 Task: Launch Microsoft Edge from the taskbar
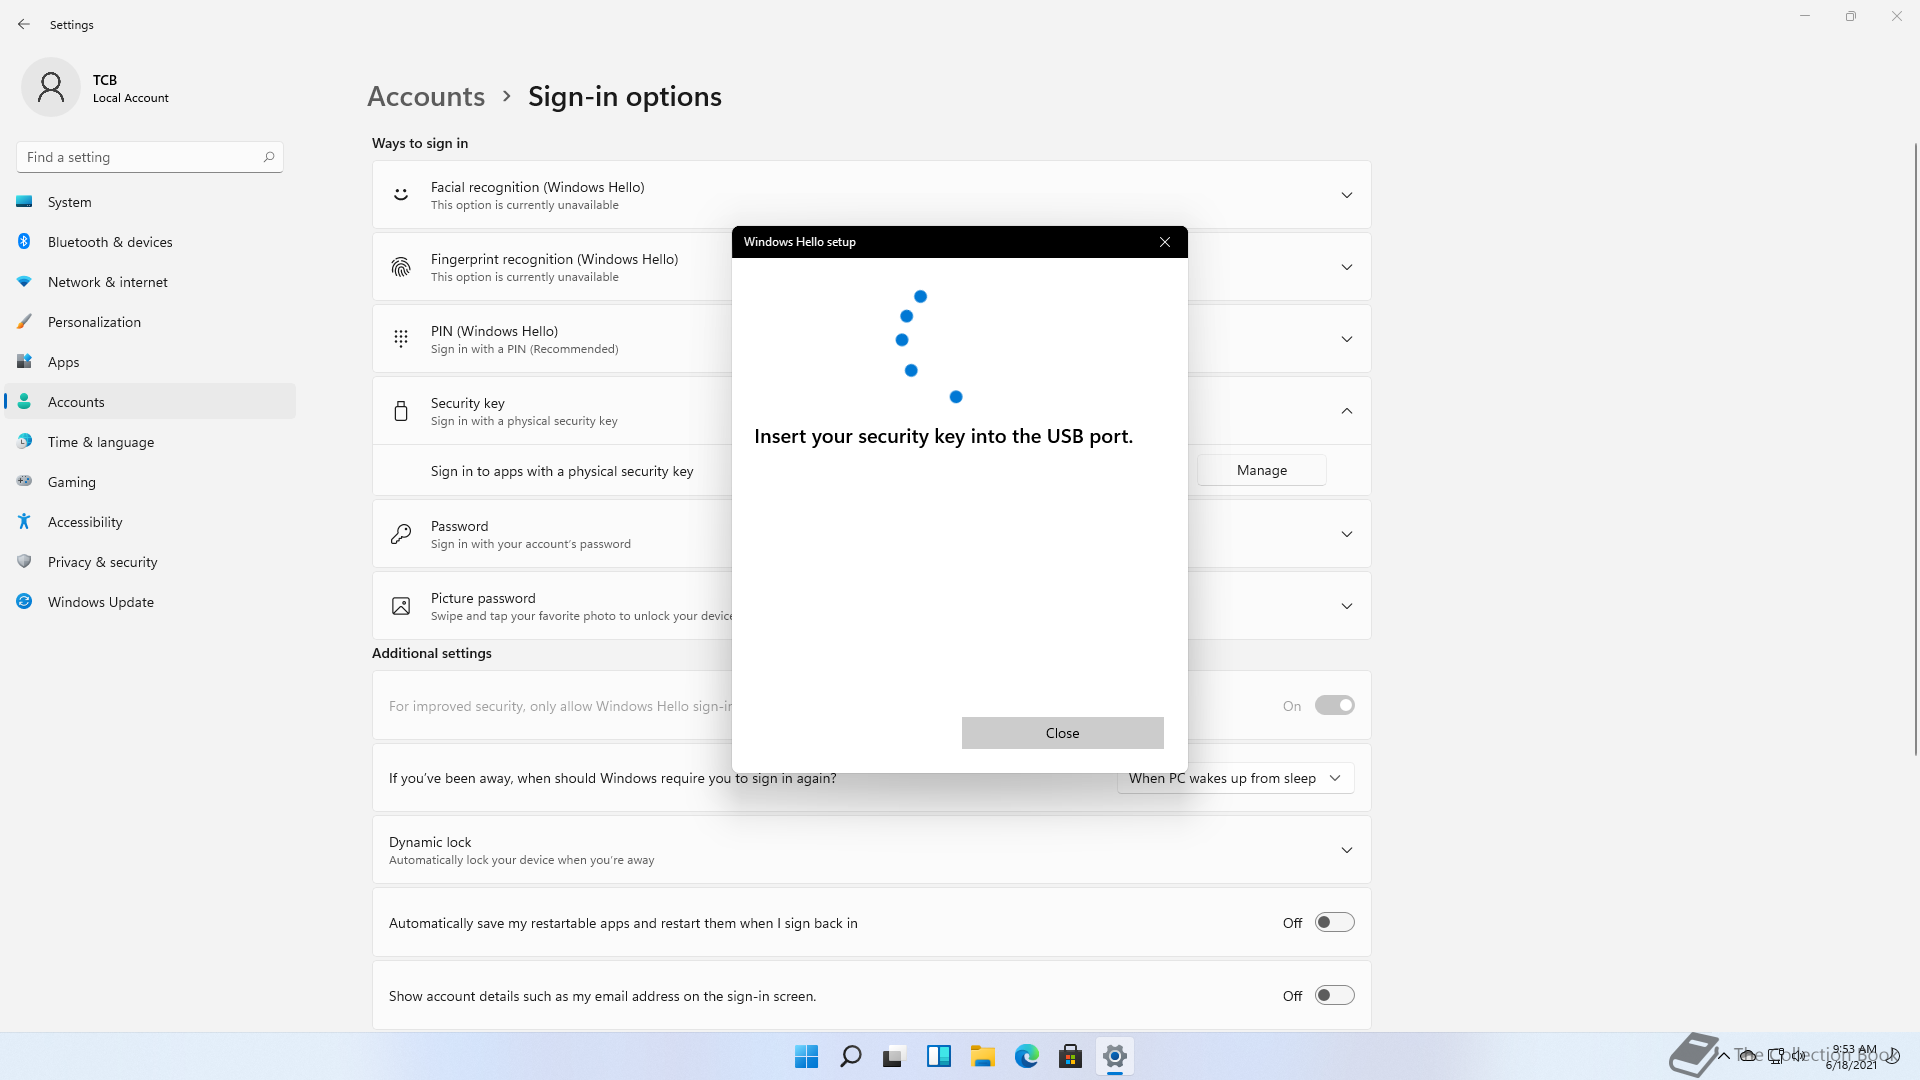click(x=1027, y=1056)
